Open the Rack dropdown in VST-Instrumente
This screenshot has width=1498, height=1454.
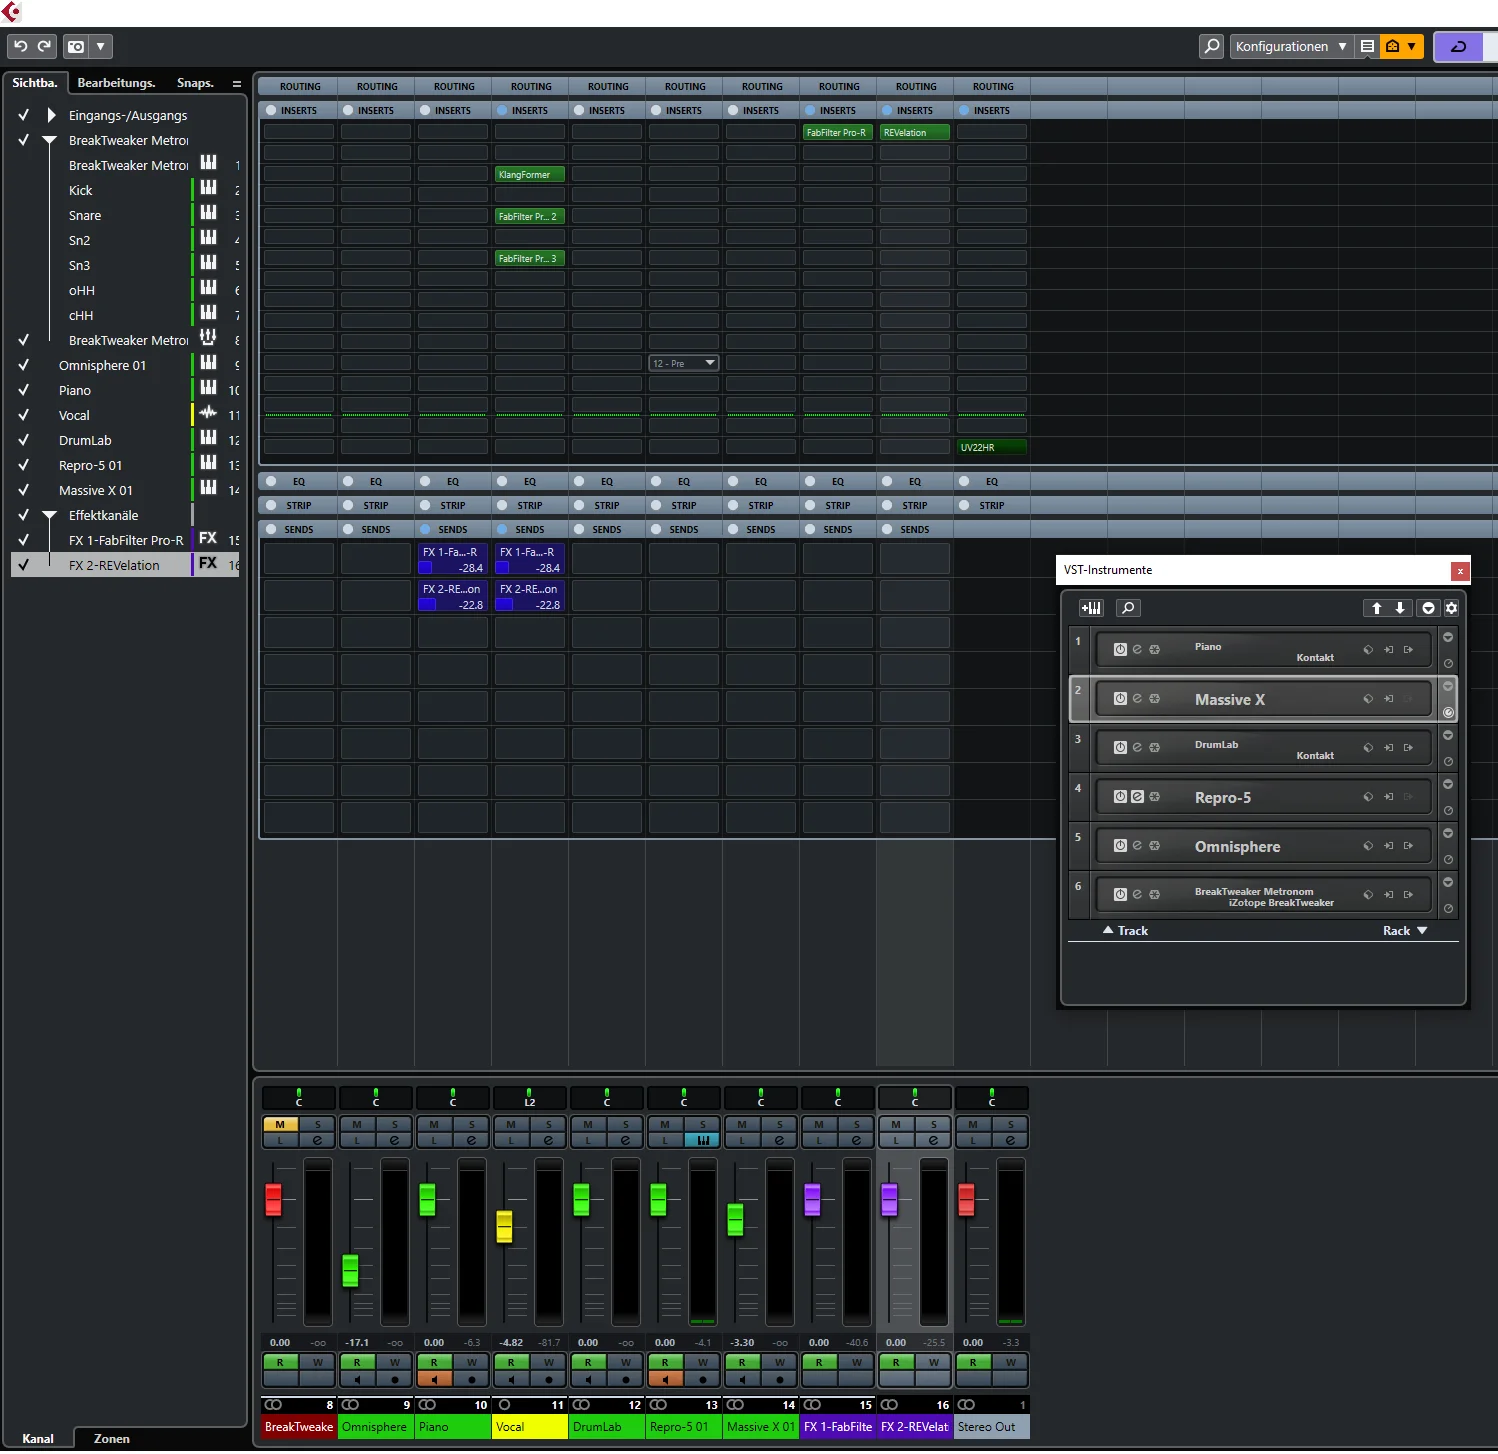click(x=1405, y=931)
